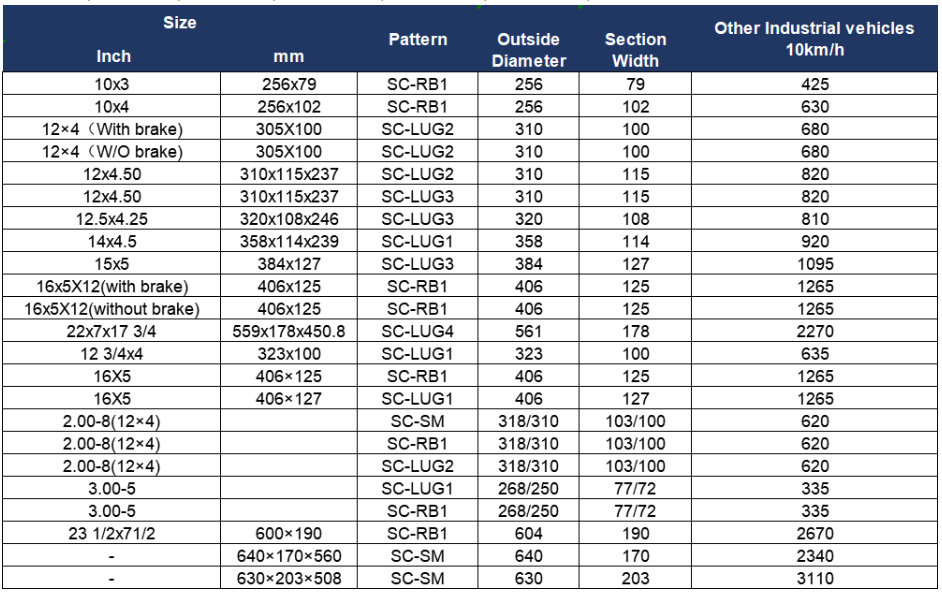Select the 12×4 (W/O brake) cell
This screenshot has width=942, height=592.
coord(112,151)
